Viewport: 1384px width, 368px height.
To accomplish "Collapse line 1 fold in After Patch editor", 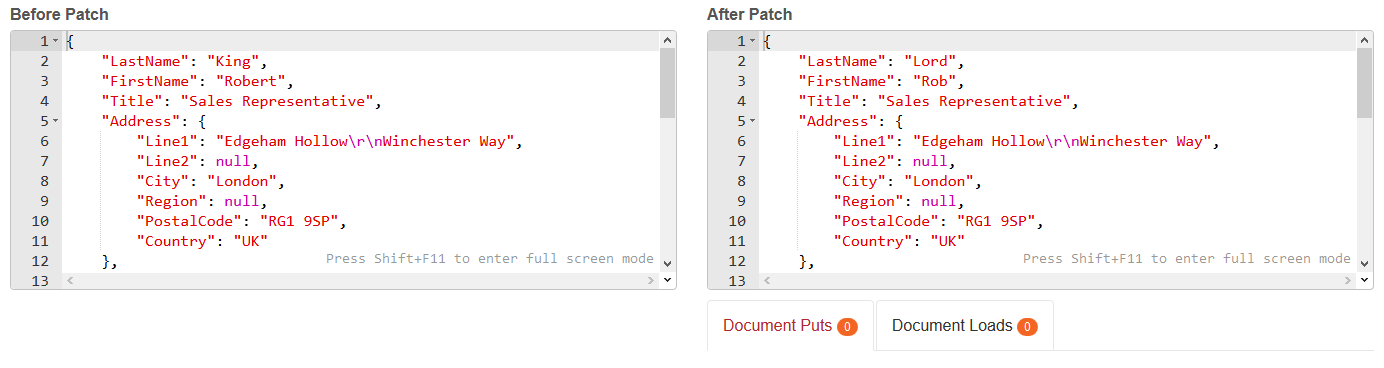I will (x=752, y=41).
